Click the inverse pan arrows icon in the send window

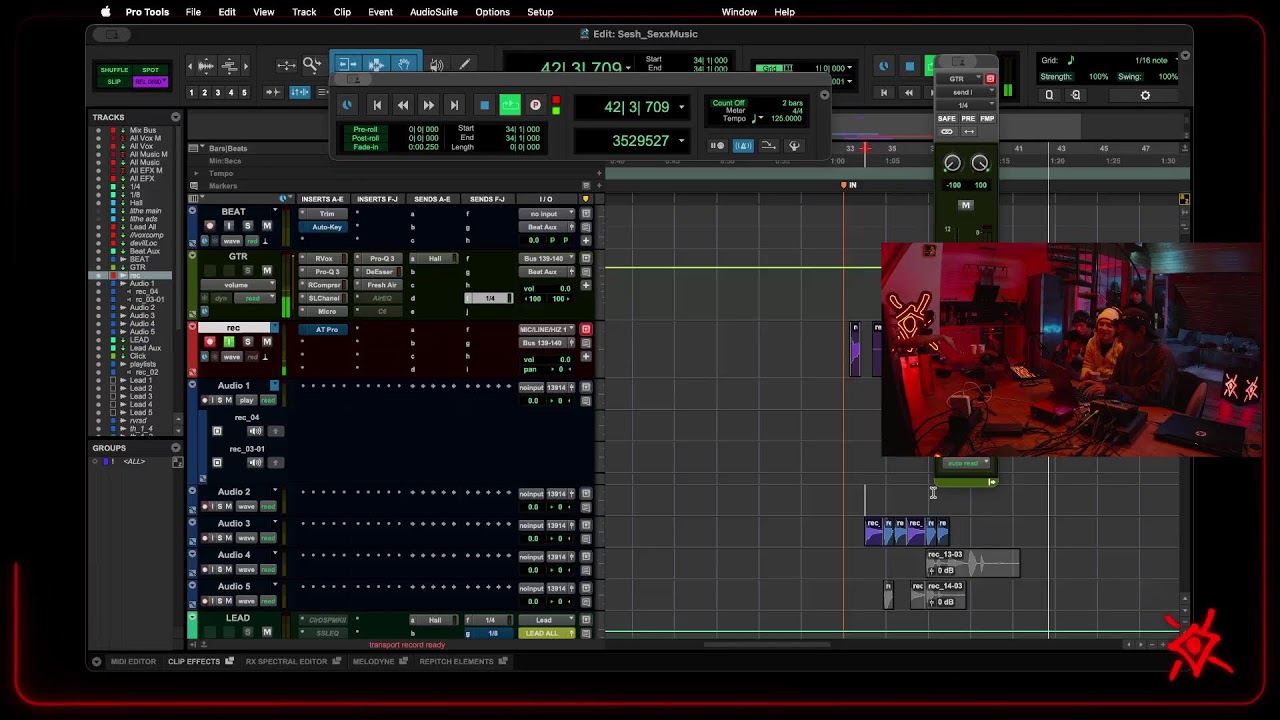pyautogui.click(x=969, y=131)
